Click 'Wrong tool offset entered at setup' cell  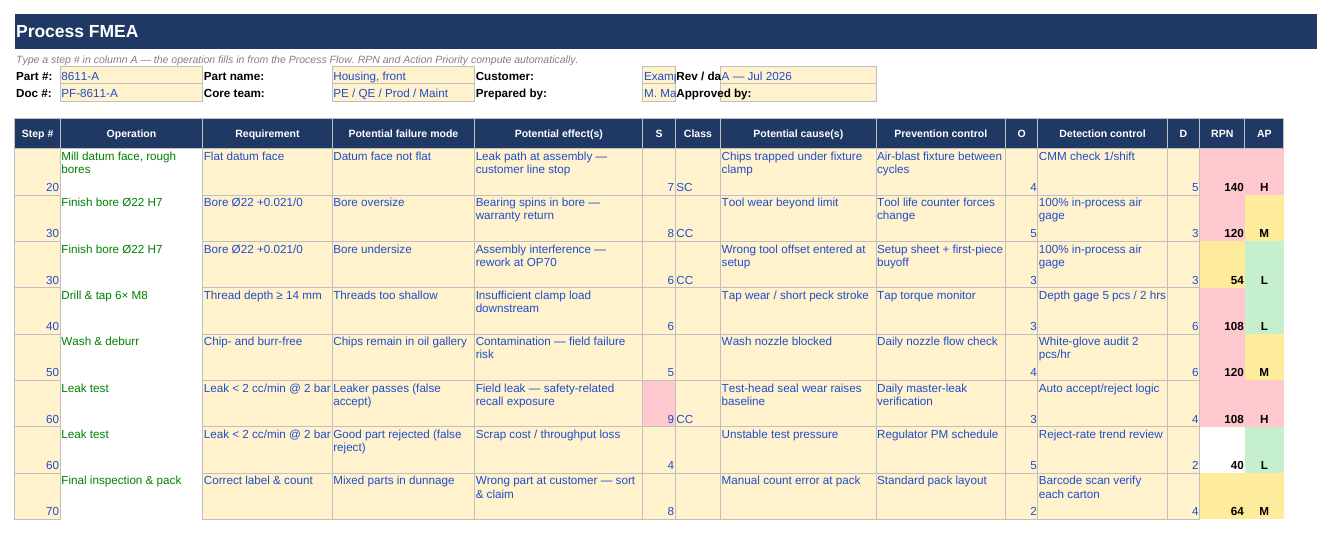798,265
